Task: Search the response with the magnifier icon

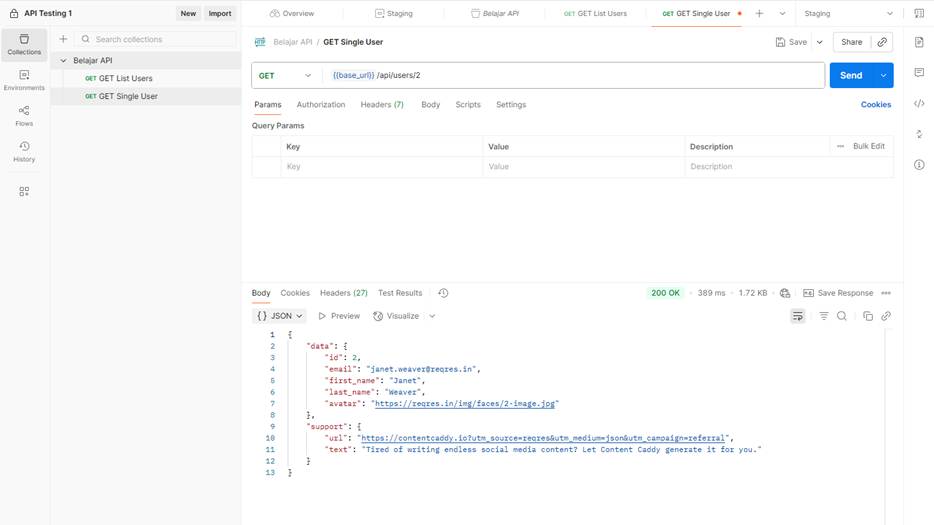Action: pos(842,316)
